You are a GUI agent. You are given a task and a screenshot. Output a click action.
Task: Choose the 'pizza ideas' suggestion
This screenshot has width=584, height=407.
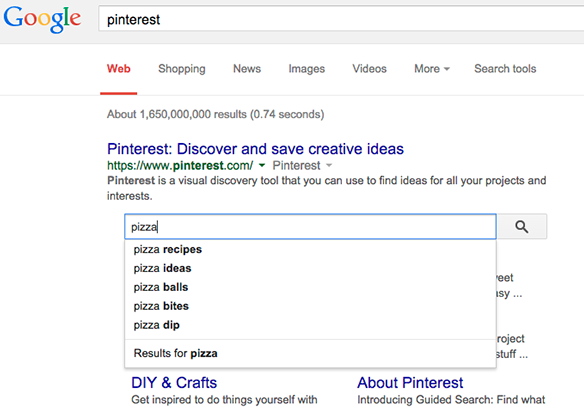coord(310,268)
